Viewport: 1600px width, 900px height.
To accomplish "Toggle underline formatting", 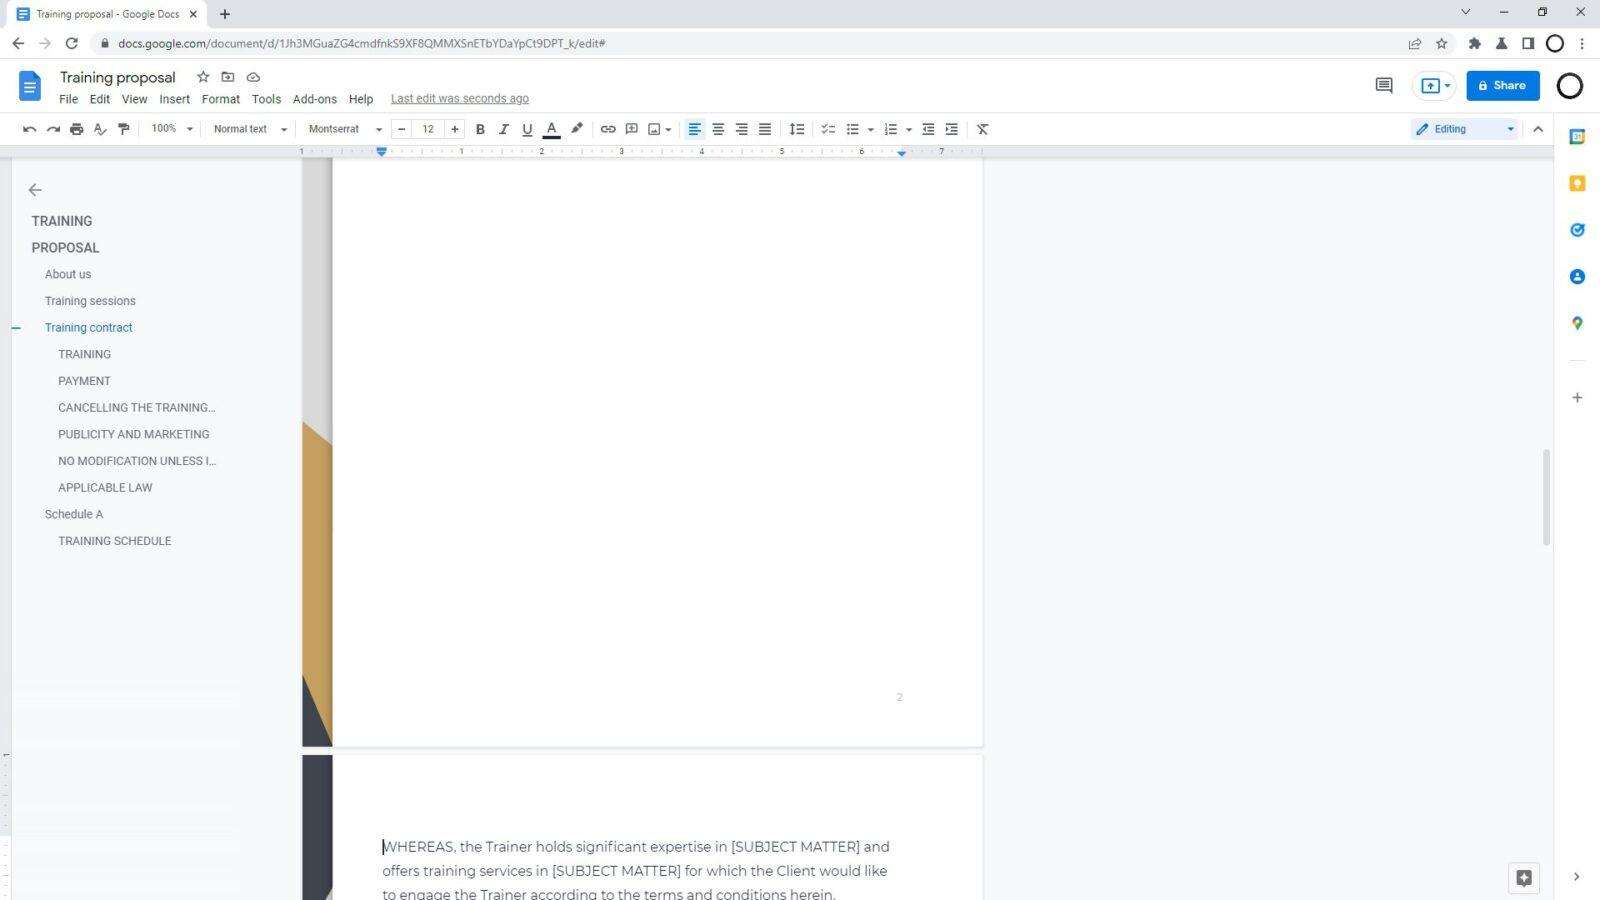I will tap(527, 128).
